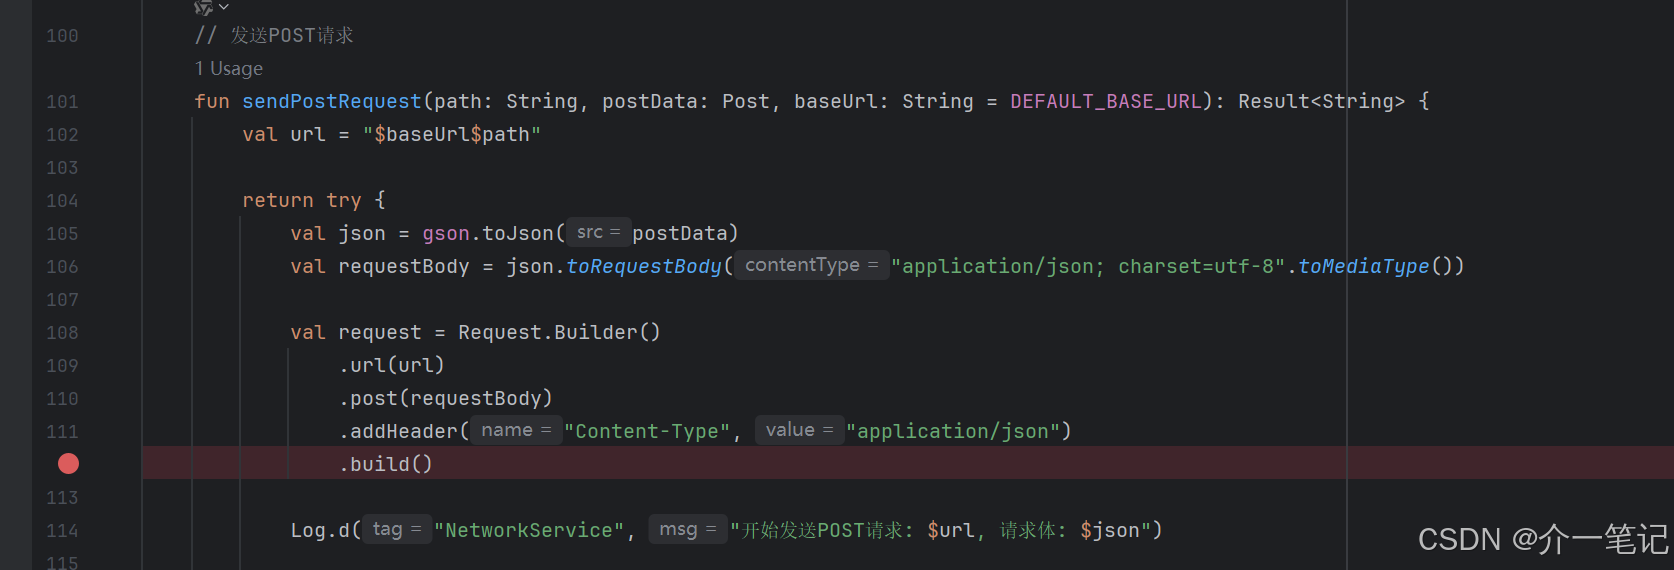Click gutter line number 113
Image resolution: width=1674 pixels, height=570 pixels.
(x=62, y=498)
